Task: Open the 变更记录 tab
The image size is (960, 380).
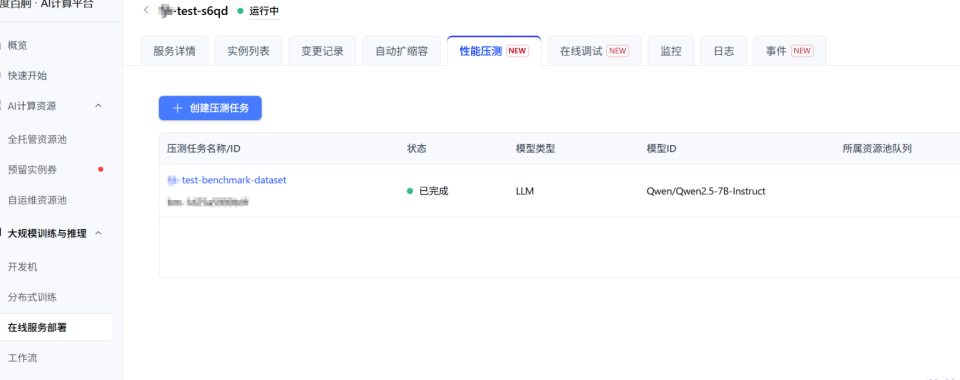Action: [322, 51]
